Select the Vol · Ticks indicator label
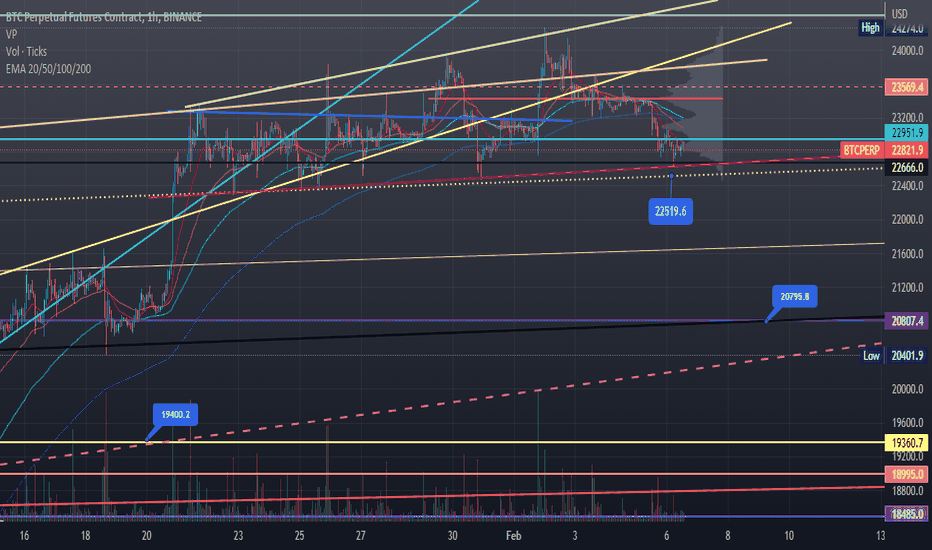Screen dimensions: 932x550 click(26, 52)
